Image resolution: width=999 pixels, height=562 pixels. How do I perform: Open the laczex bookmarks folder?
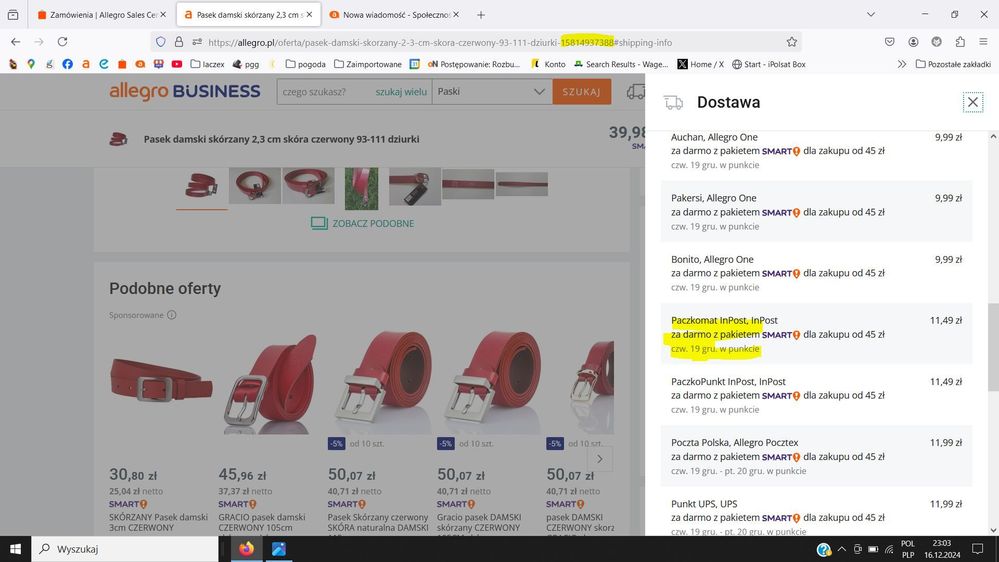[x=208, y=64]
